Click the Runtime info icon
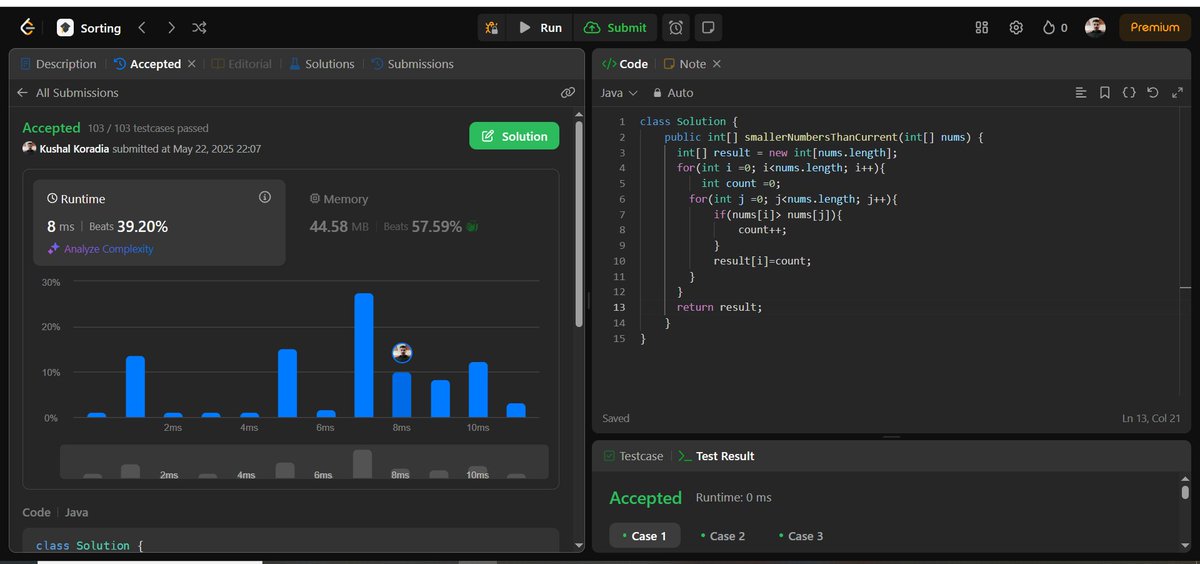 coord(265,198)
